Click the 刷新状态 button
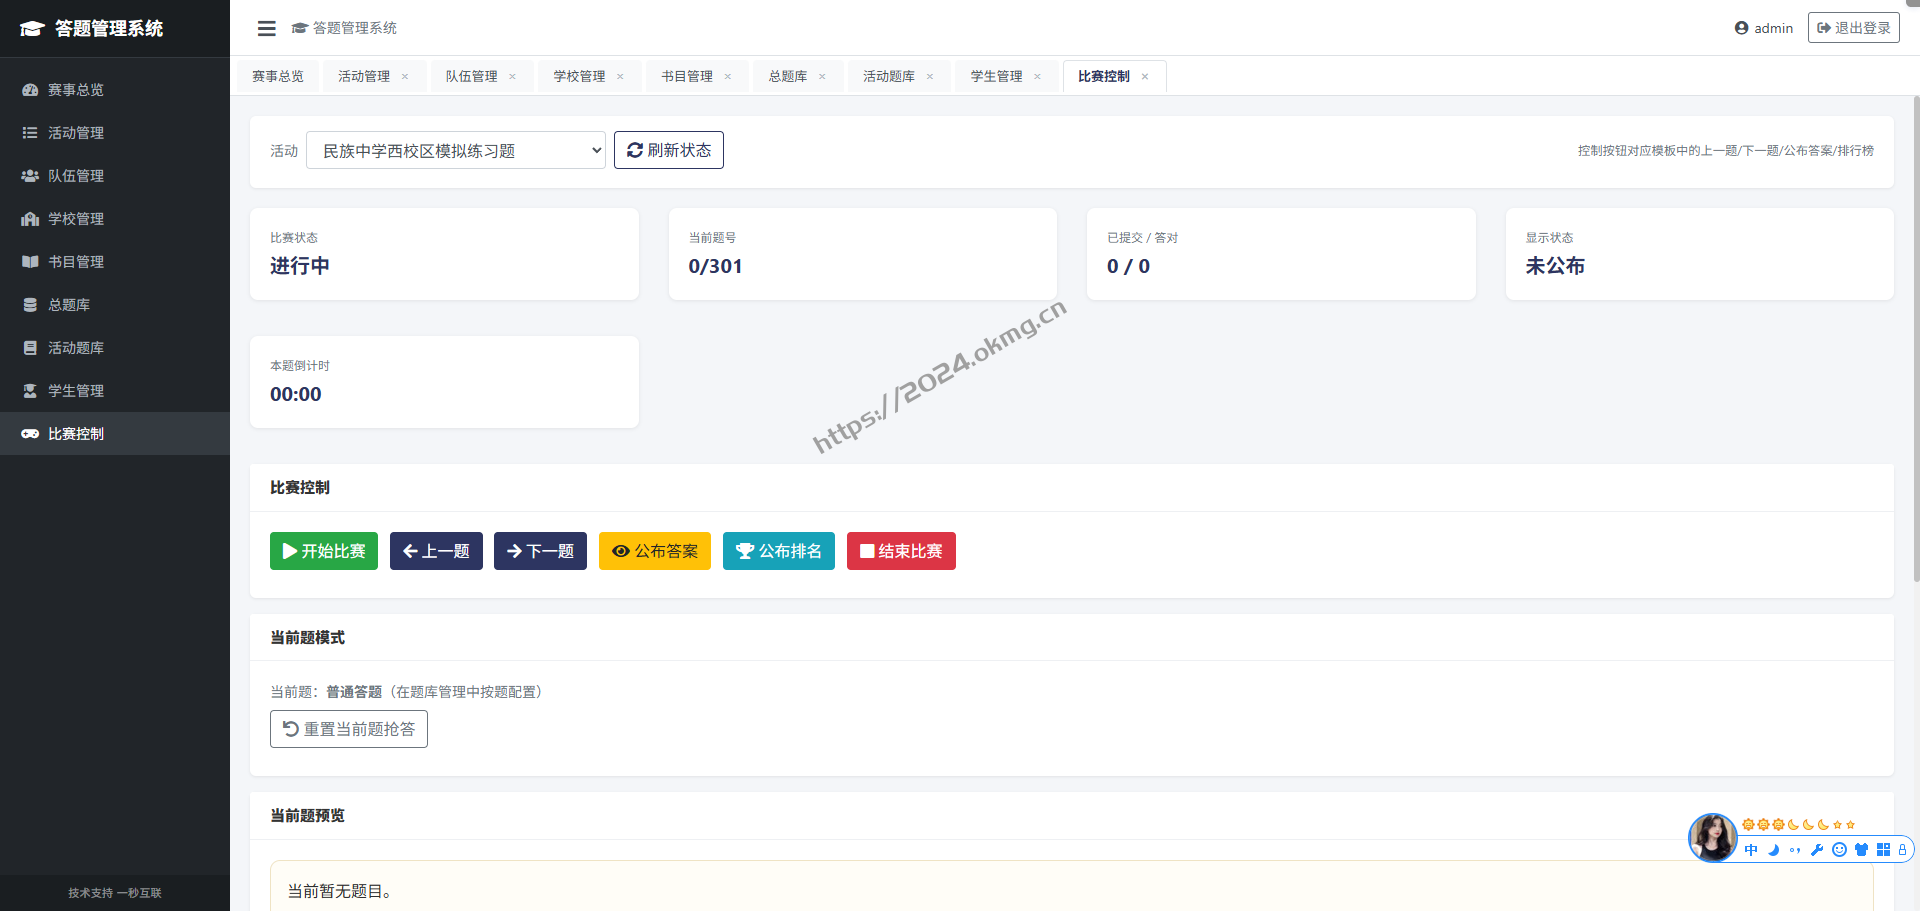The width and height of the screenshot is (1920, 911). tap(669, 150)
